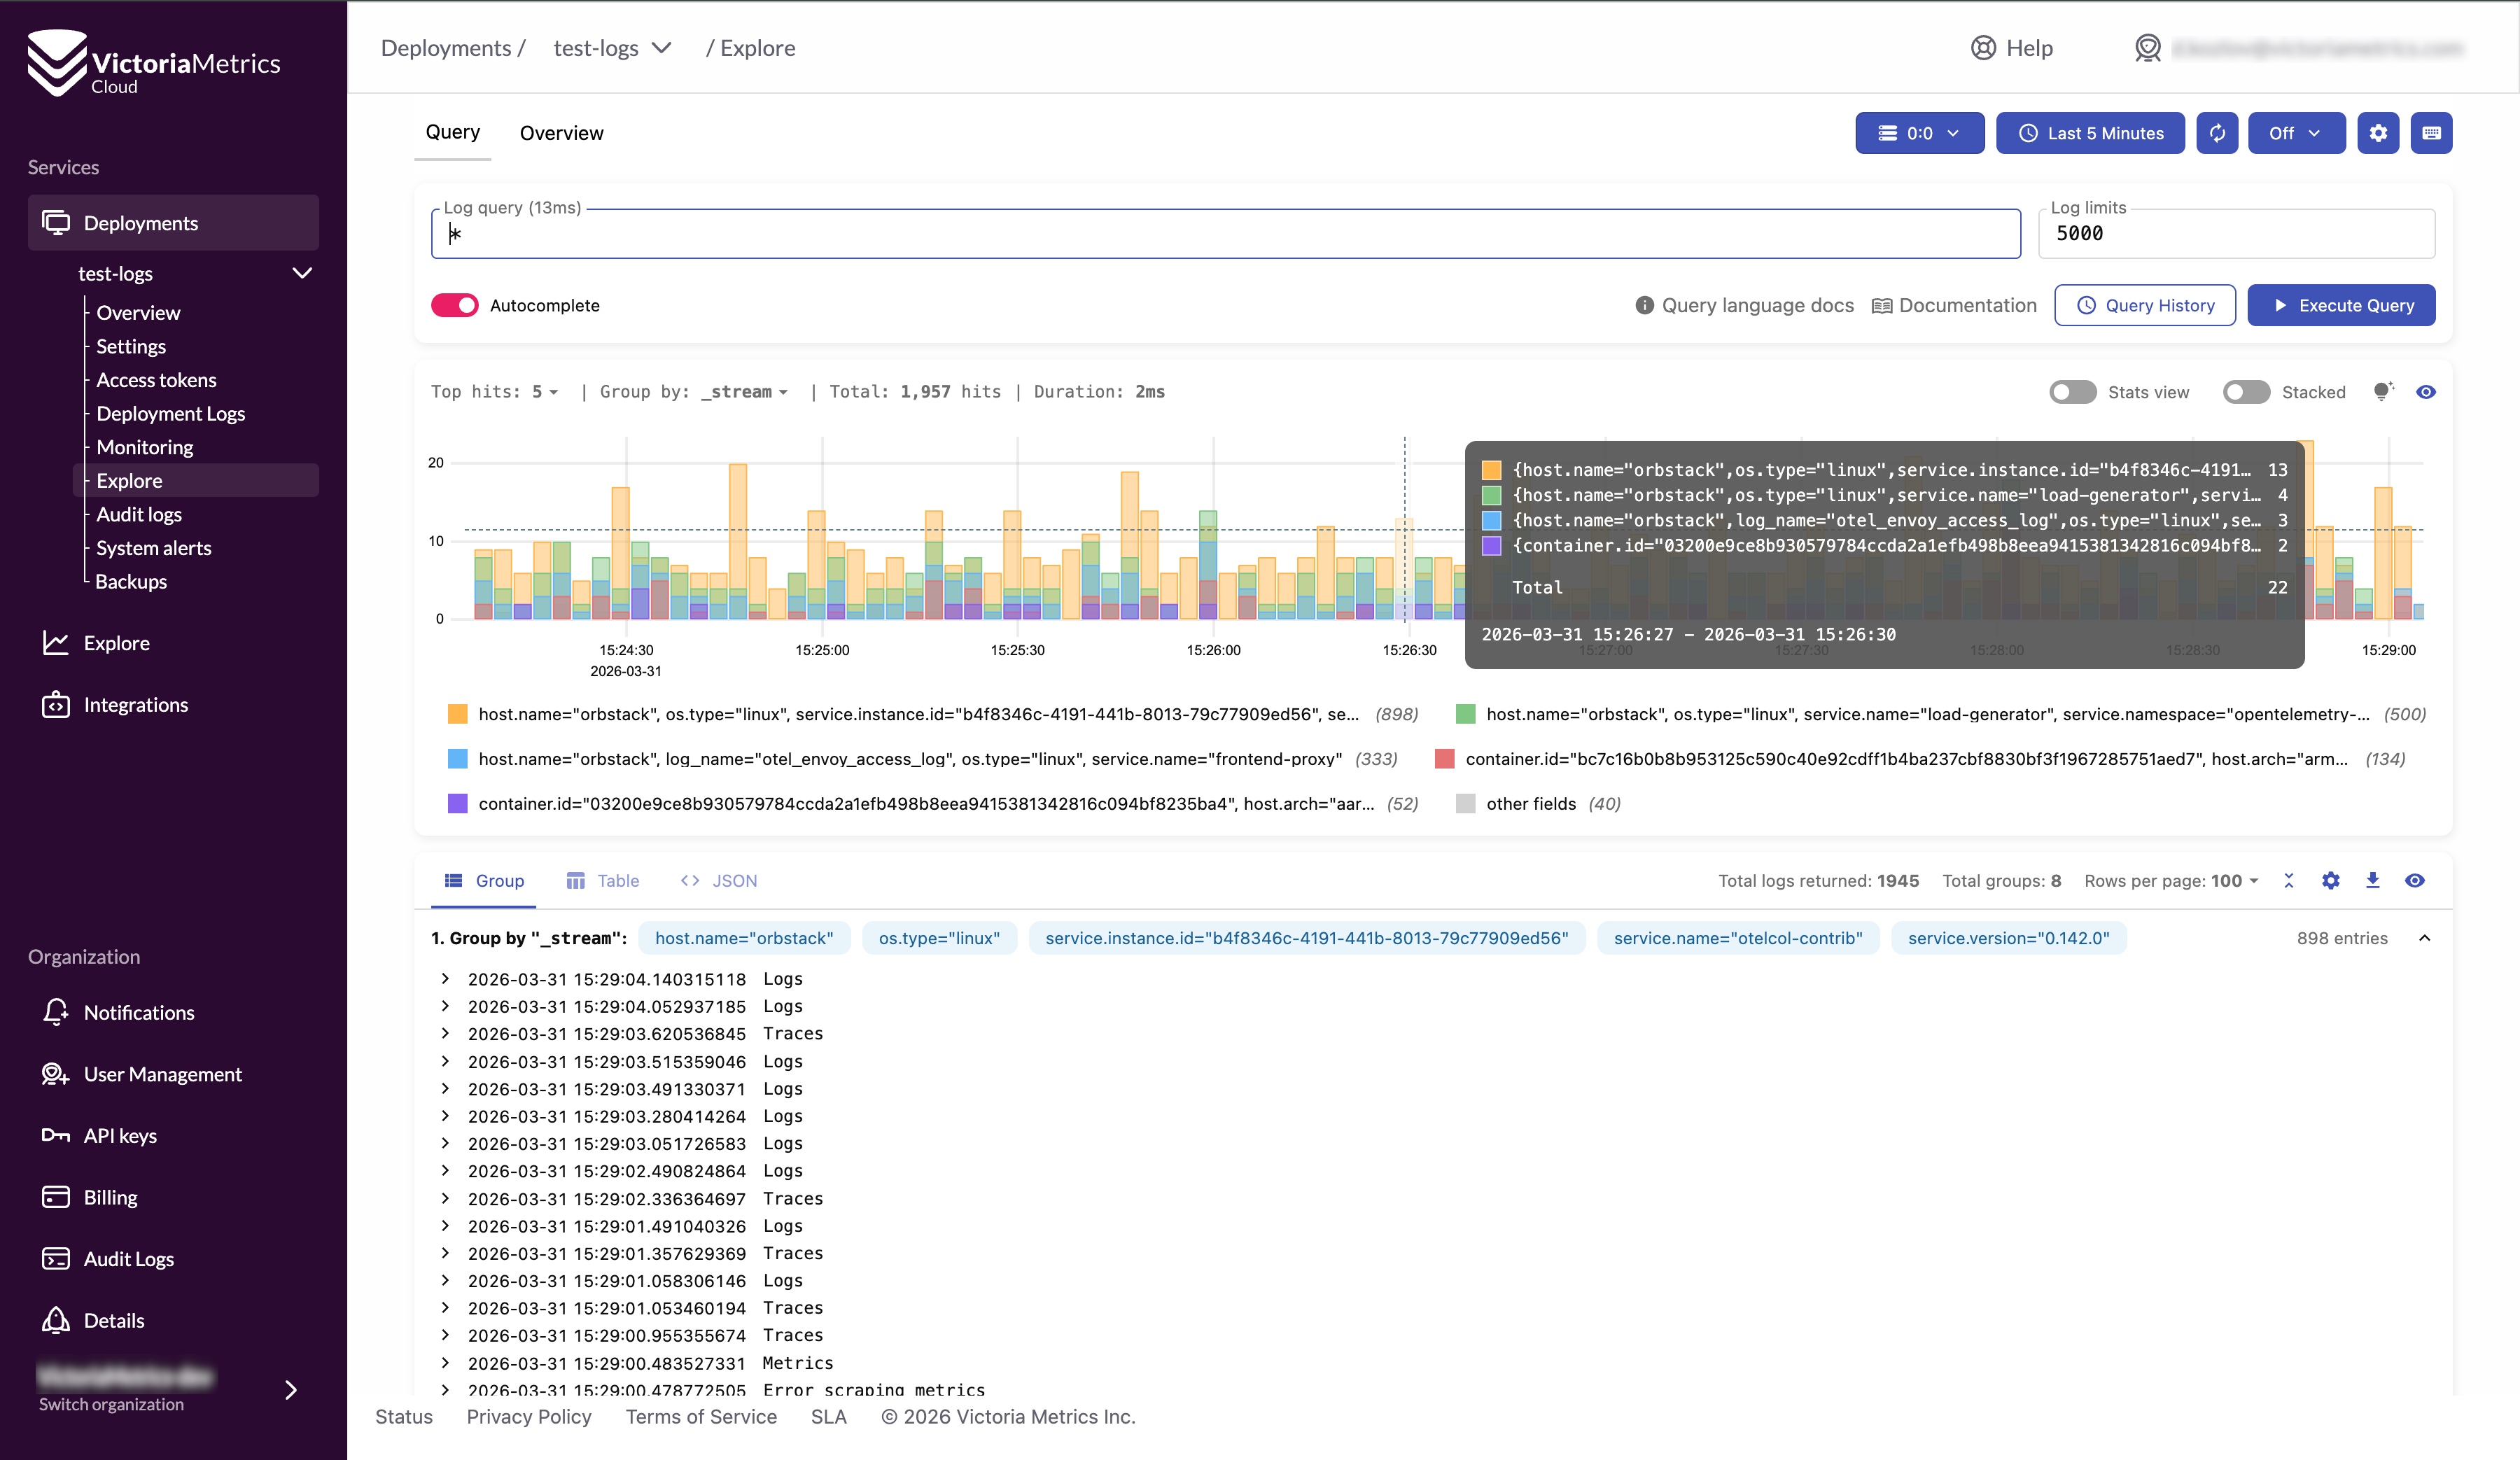The height and width of the screenshot is (1460, 2520).
Task: Expand the Group by _stream dropdown
Action: click(x=745, y=392)
